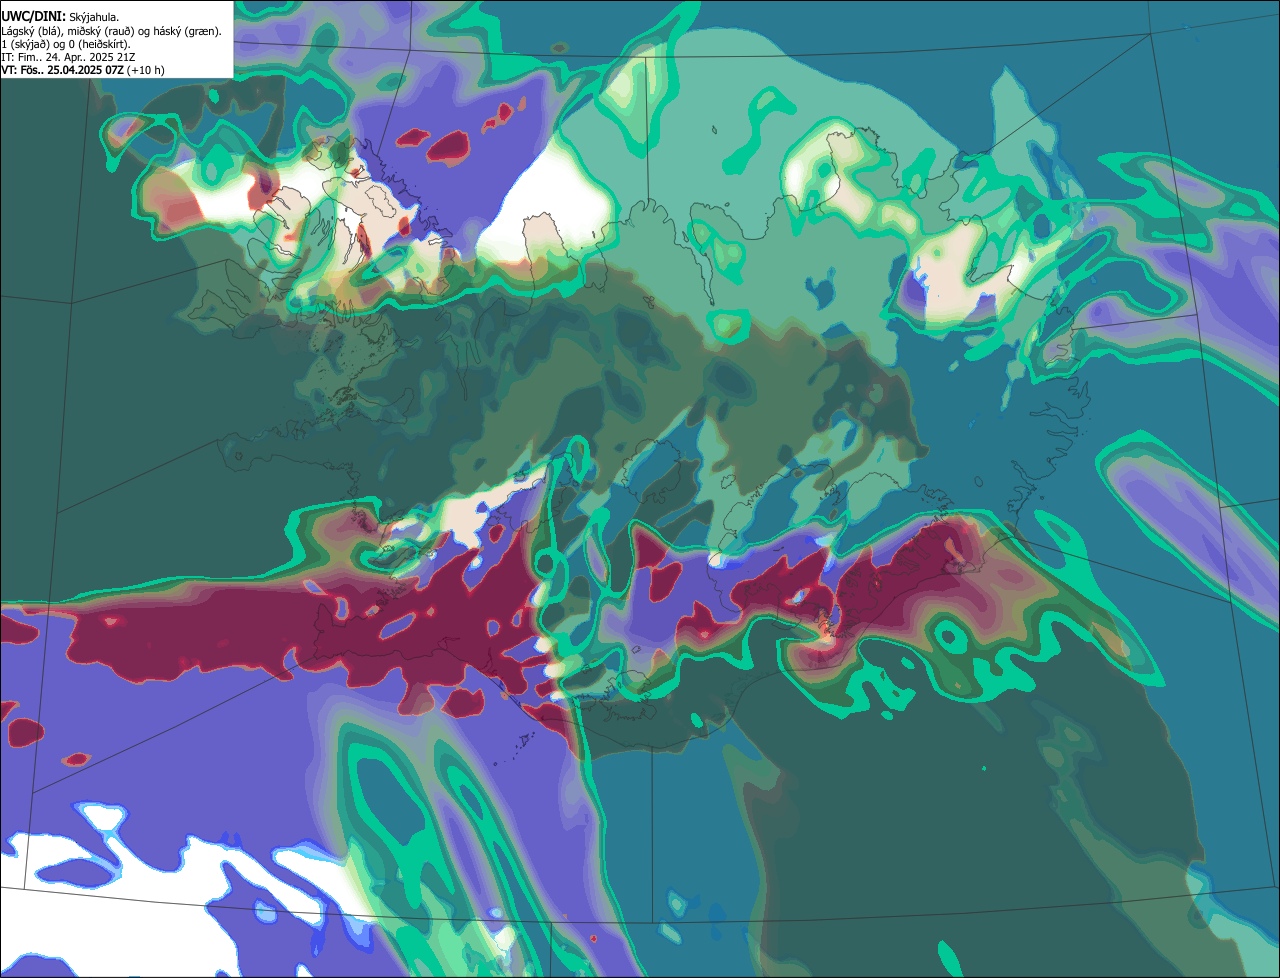
Task: Click the "1 (skýjað)" legend text
Action: [25, 45]
